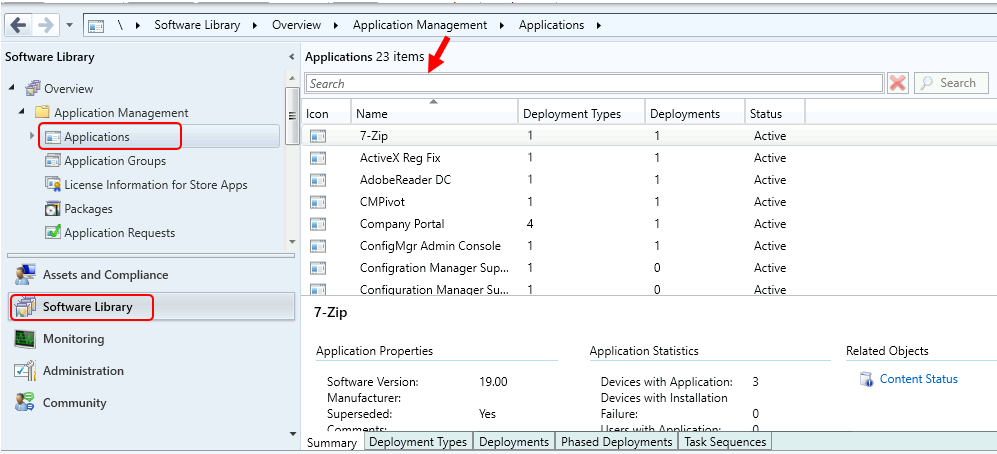Sort by the Deployments column header
This screenshot has height=454, width=997.
pos(695,114)
